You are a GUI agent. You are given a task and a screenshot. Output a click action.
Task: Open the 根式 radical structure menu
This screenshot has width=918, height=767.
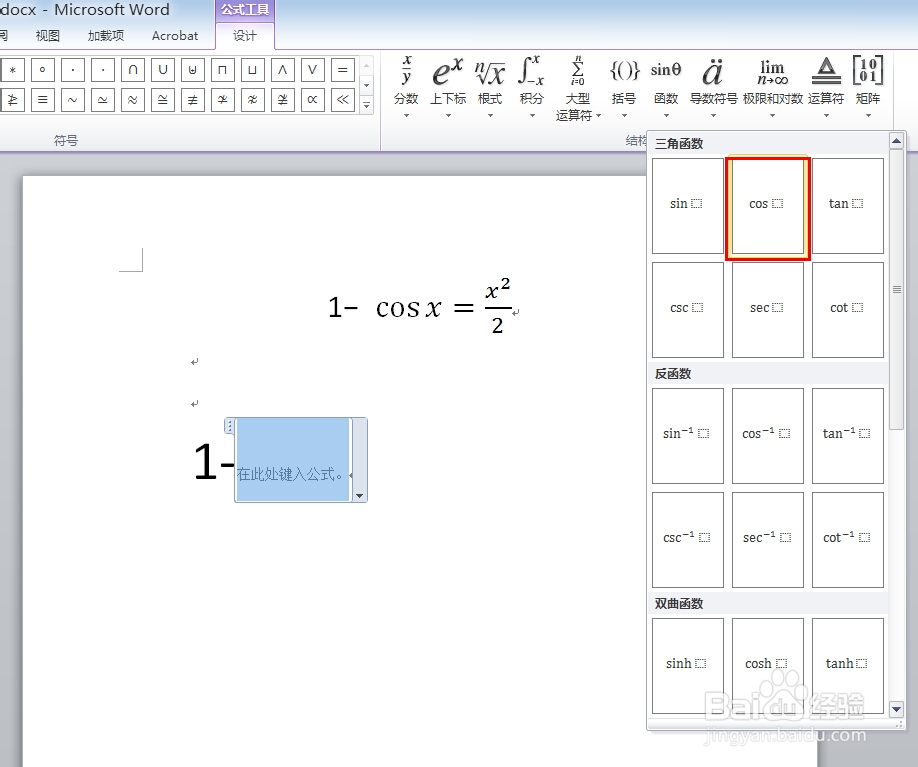pyautogui.click(x=490, y=87)
